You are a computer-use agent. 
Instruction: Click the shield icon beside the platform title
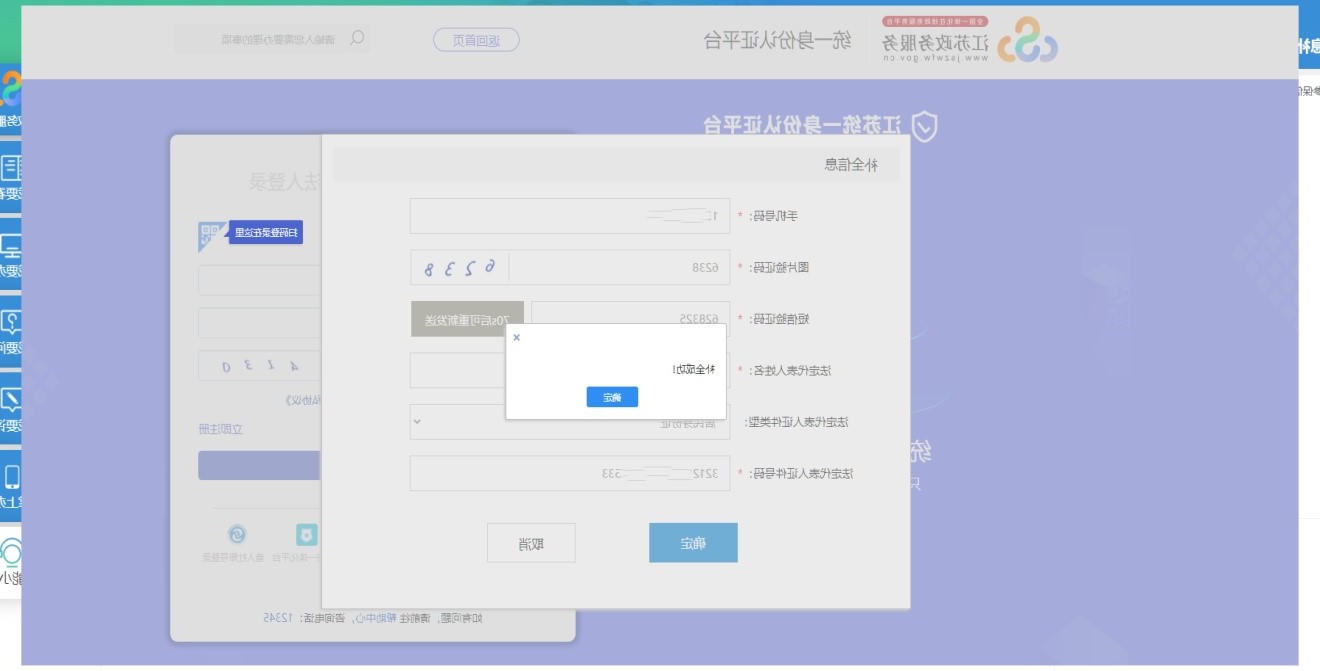point(927,126)
